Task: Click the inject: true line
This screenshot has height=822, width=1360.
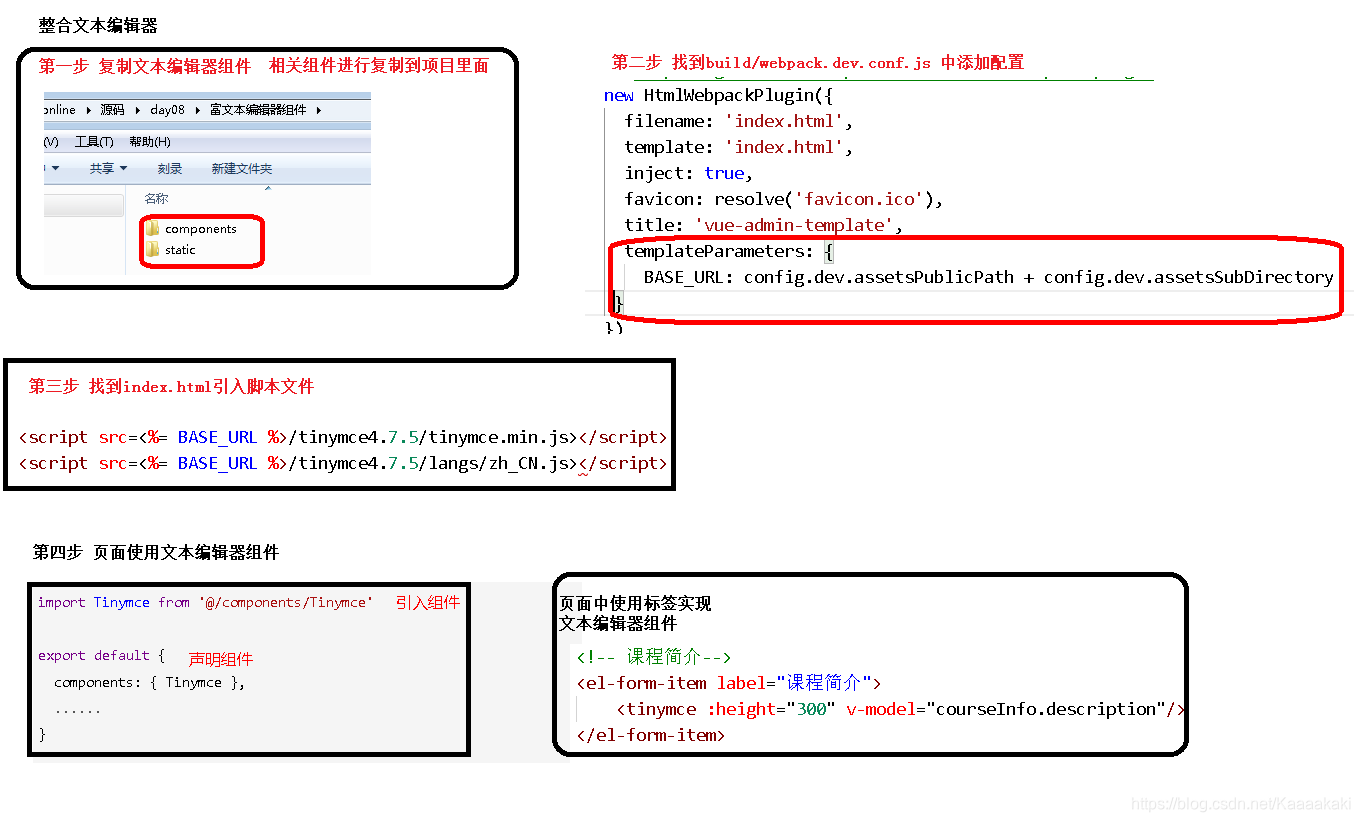Action: (x=688, y=174)
